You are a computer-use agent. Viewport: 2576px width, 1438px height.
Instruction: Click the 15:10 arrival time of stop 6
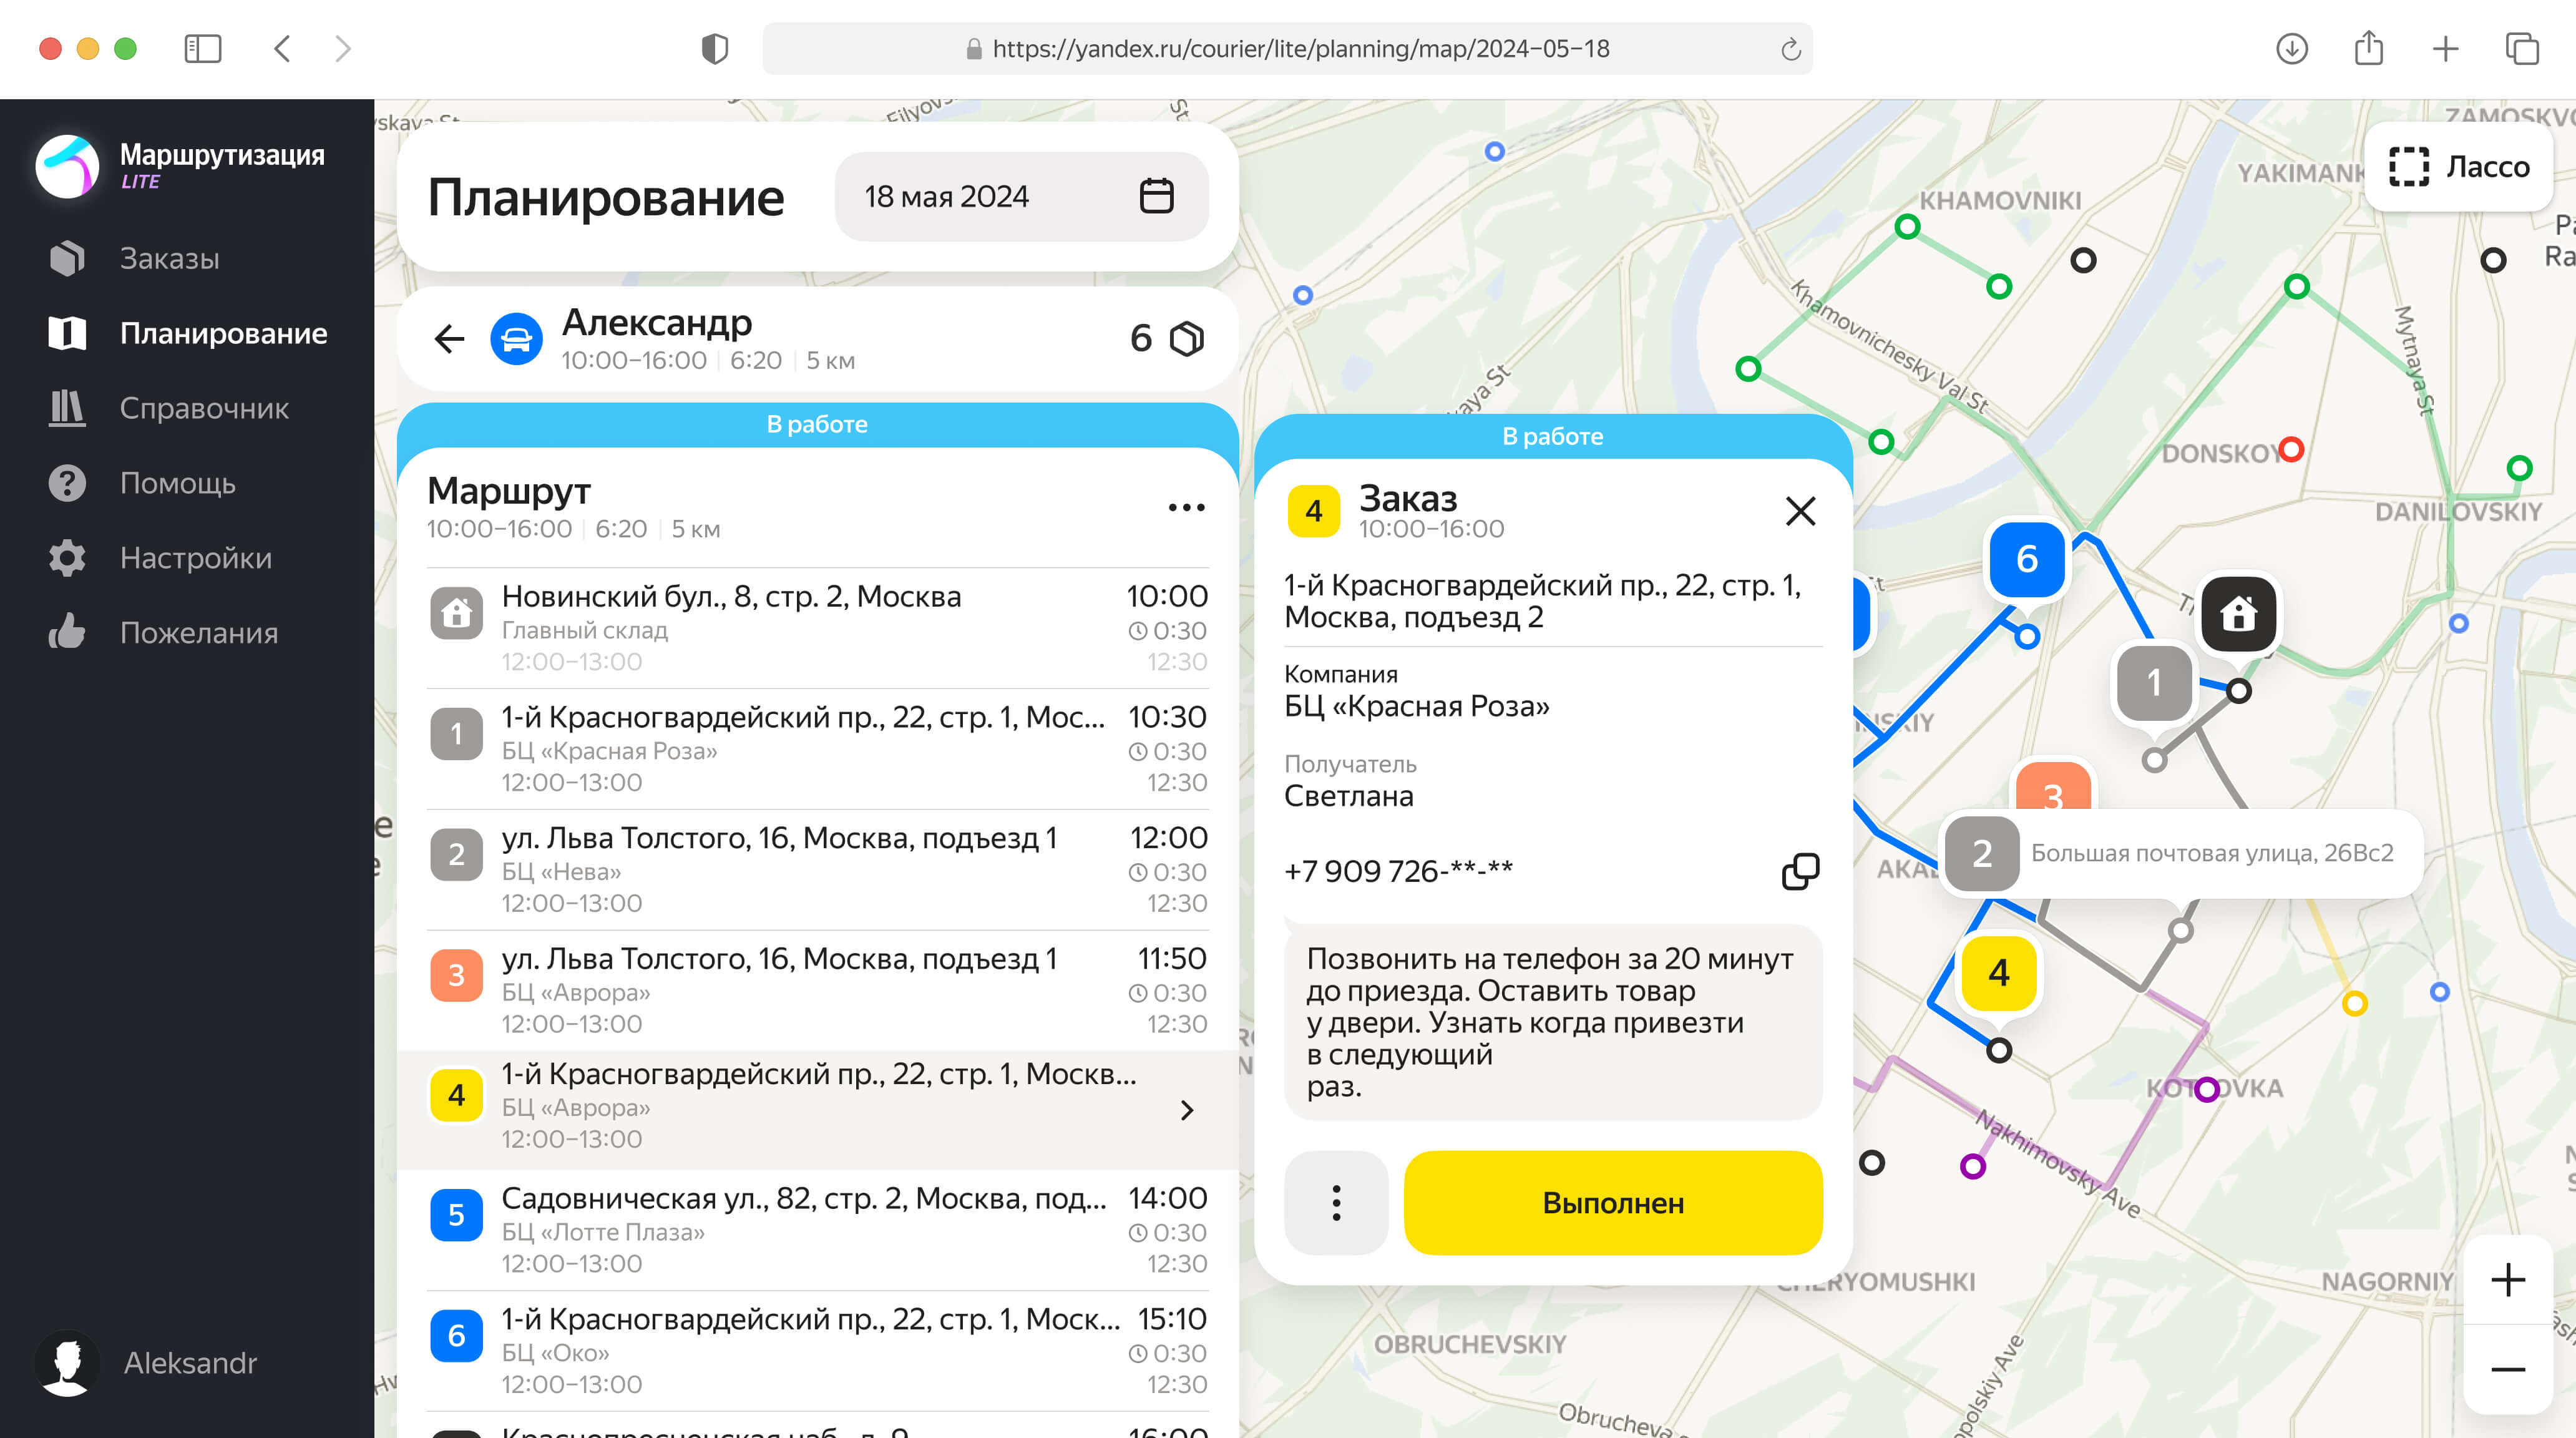point(1172,1319)
